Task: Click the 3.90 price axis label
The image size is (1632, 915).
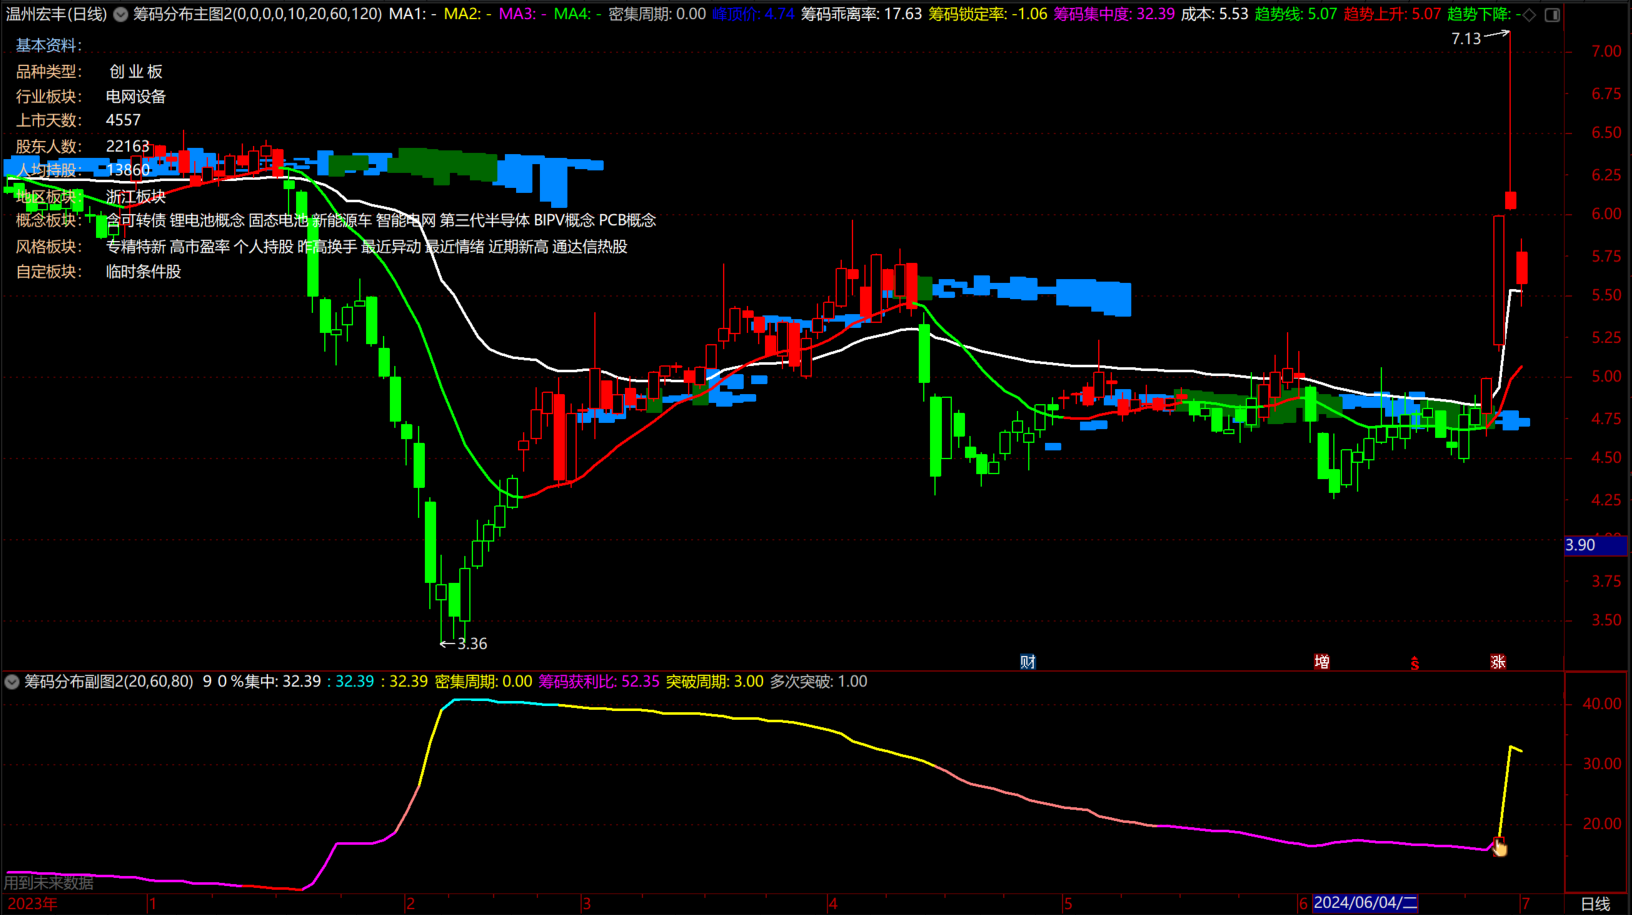Action: 1595,545
